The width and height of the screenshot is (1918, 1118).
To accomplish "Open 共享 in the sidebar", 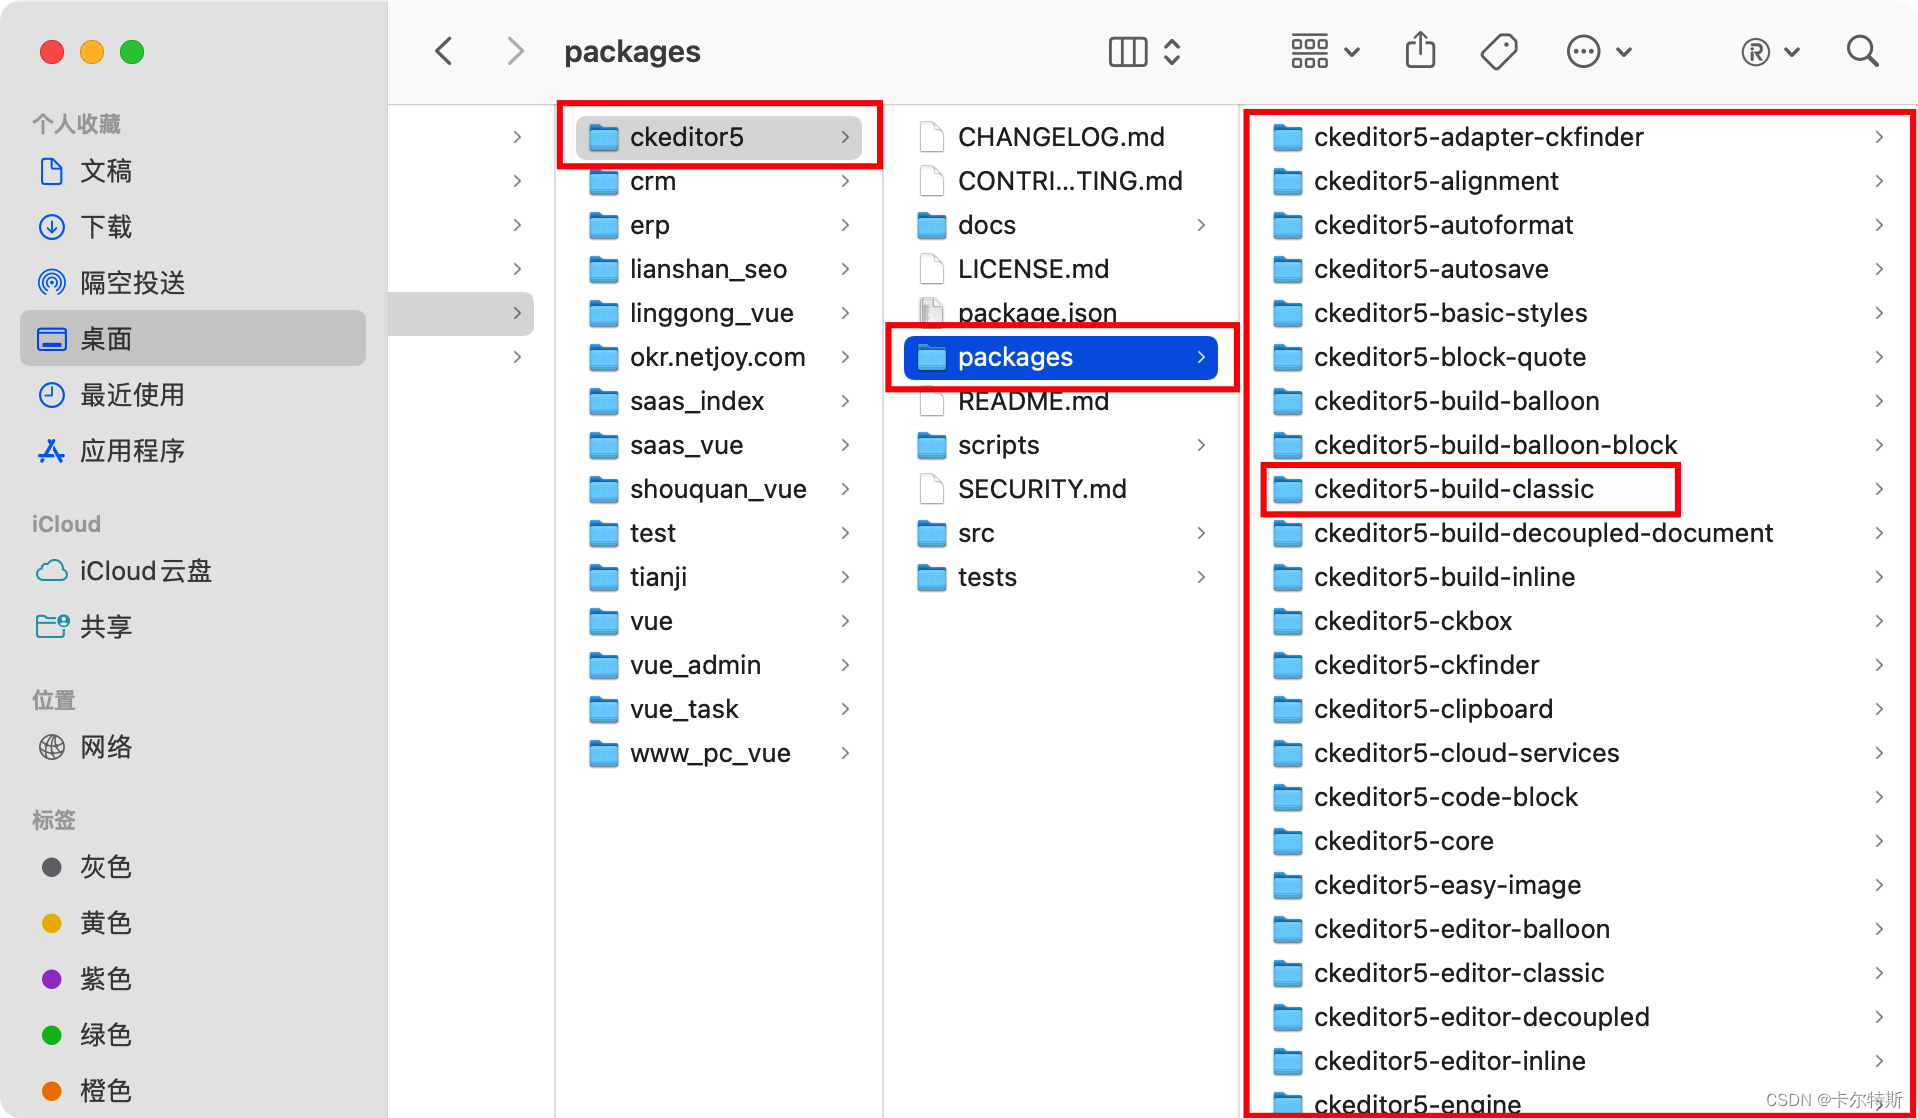I will (193, 627).
